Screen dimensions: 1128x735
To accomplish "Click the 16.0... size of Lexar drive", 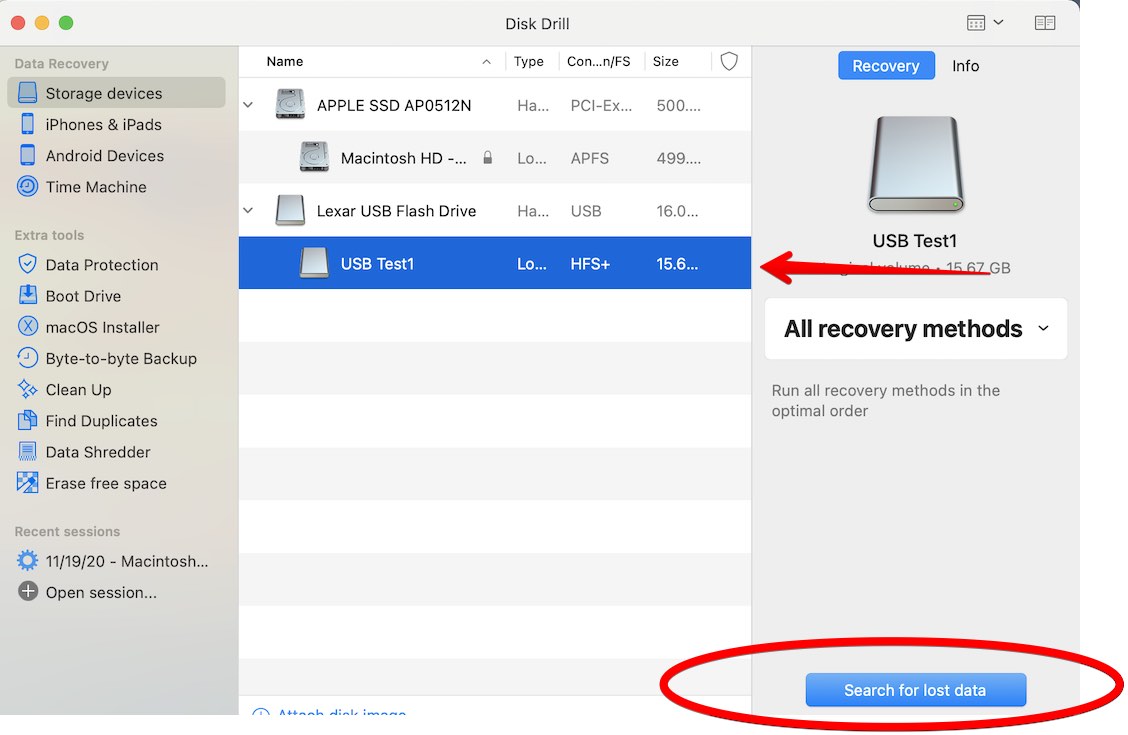I will point(677,211).
